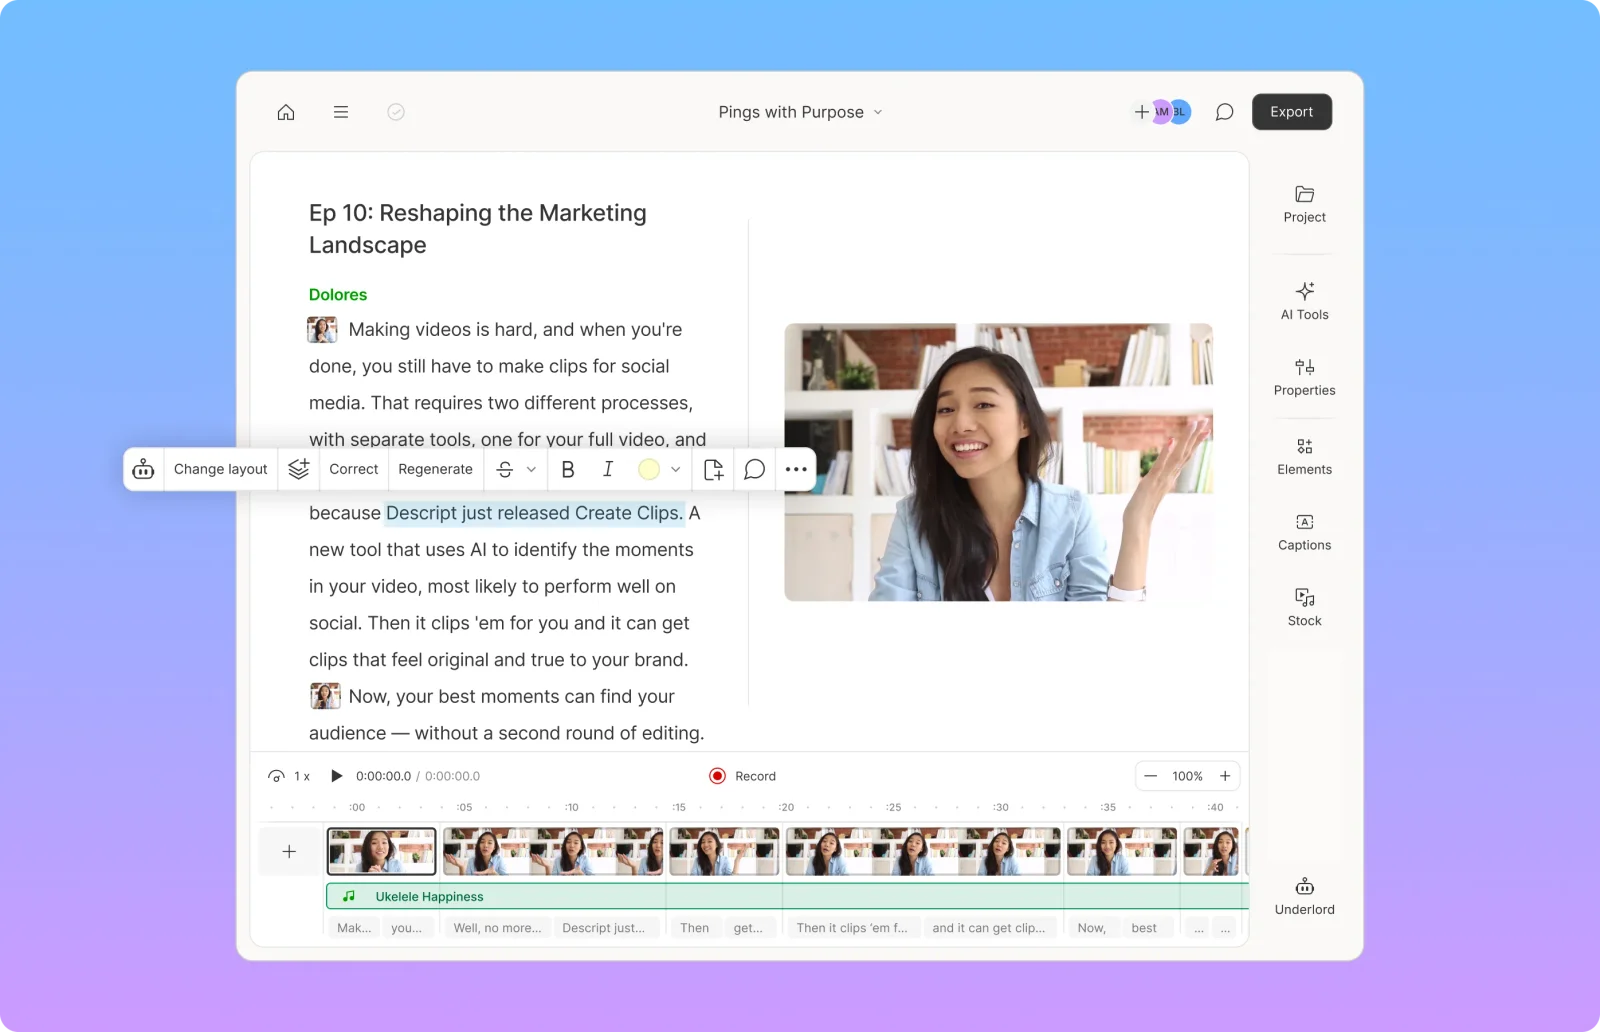Click the Export button

coord(1291,111)
